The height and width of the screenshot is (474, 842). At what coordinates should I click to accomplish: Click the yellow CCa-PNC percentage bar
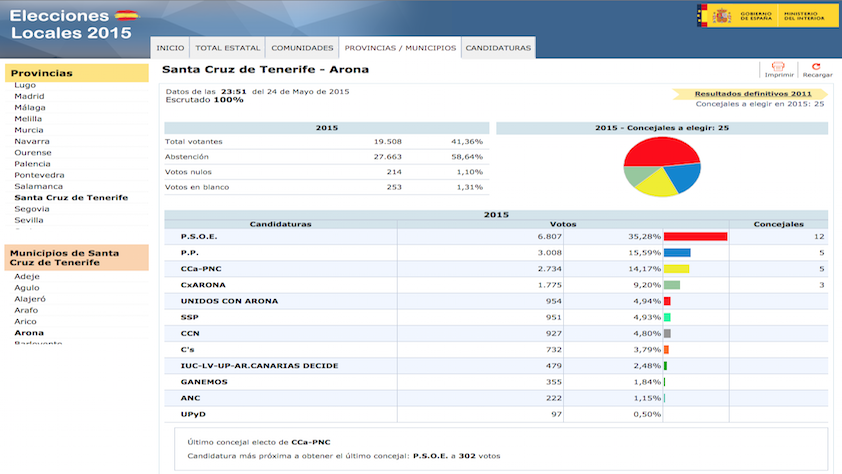(x=676, y=269)
